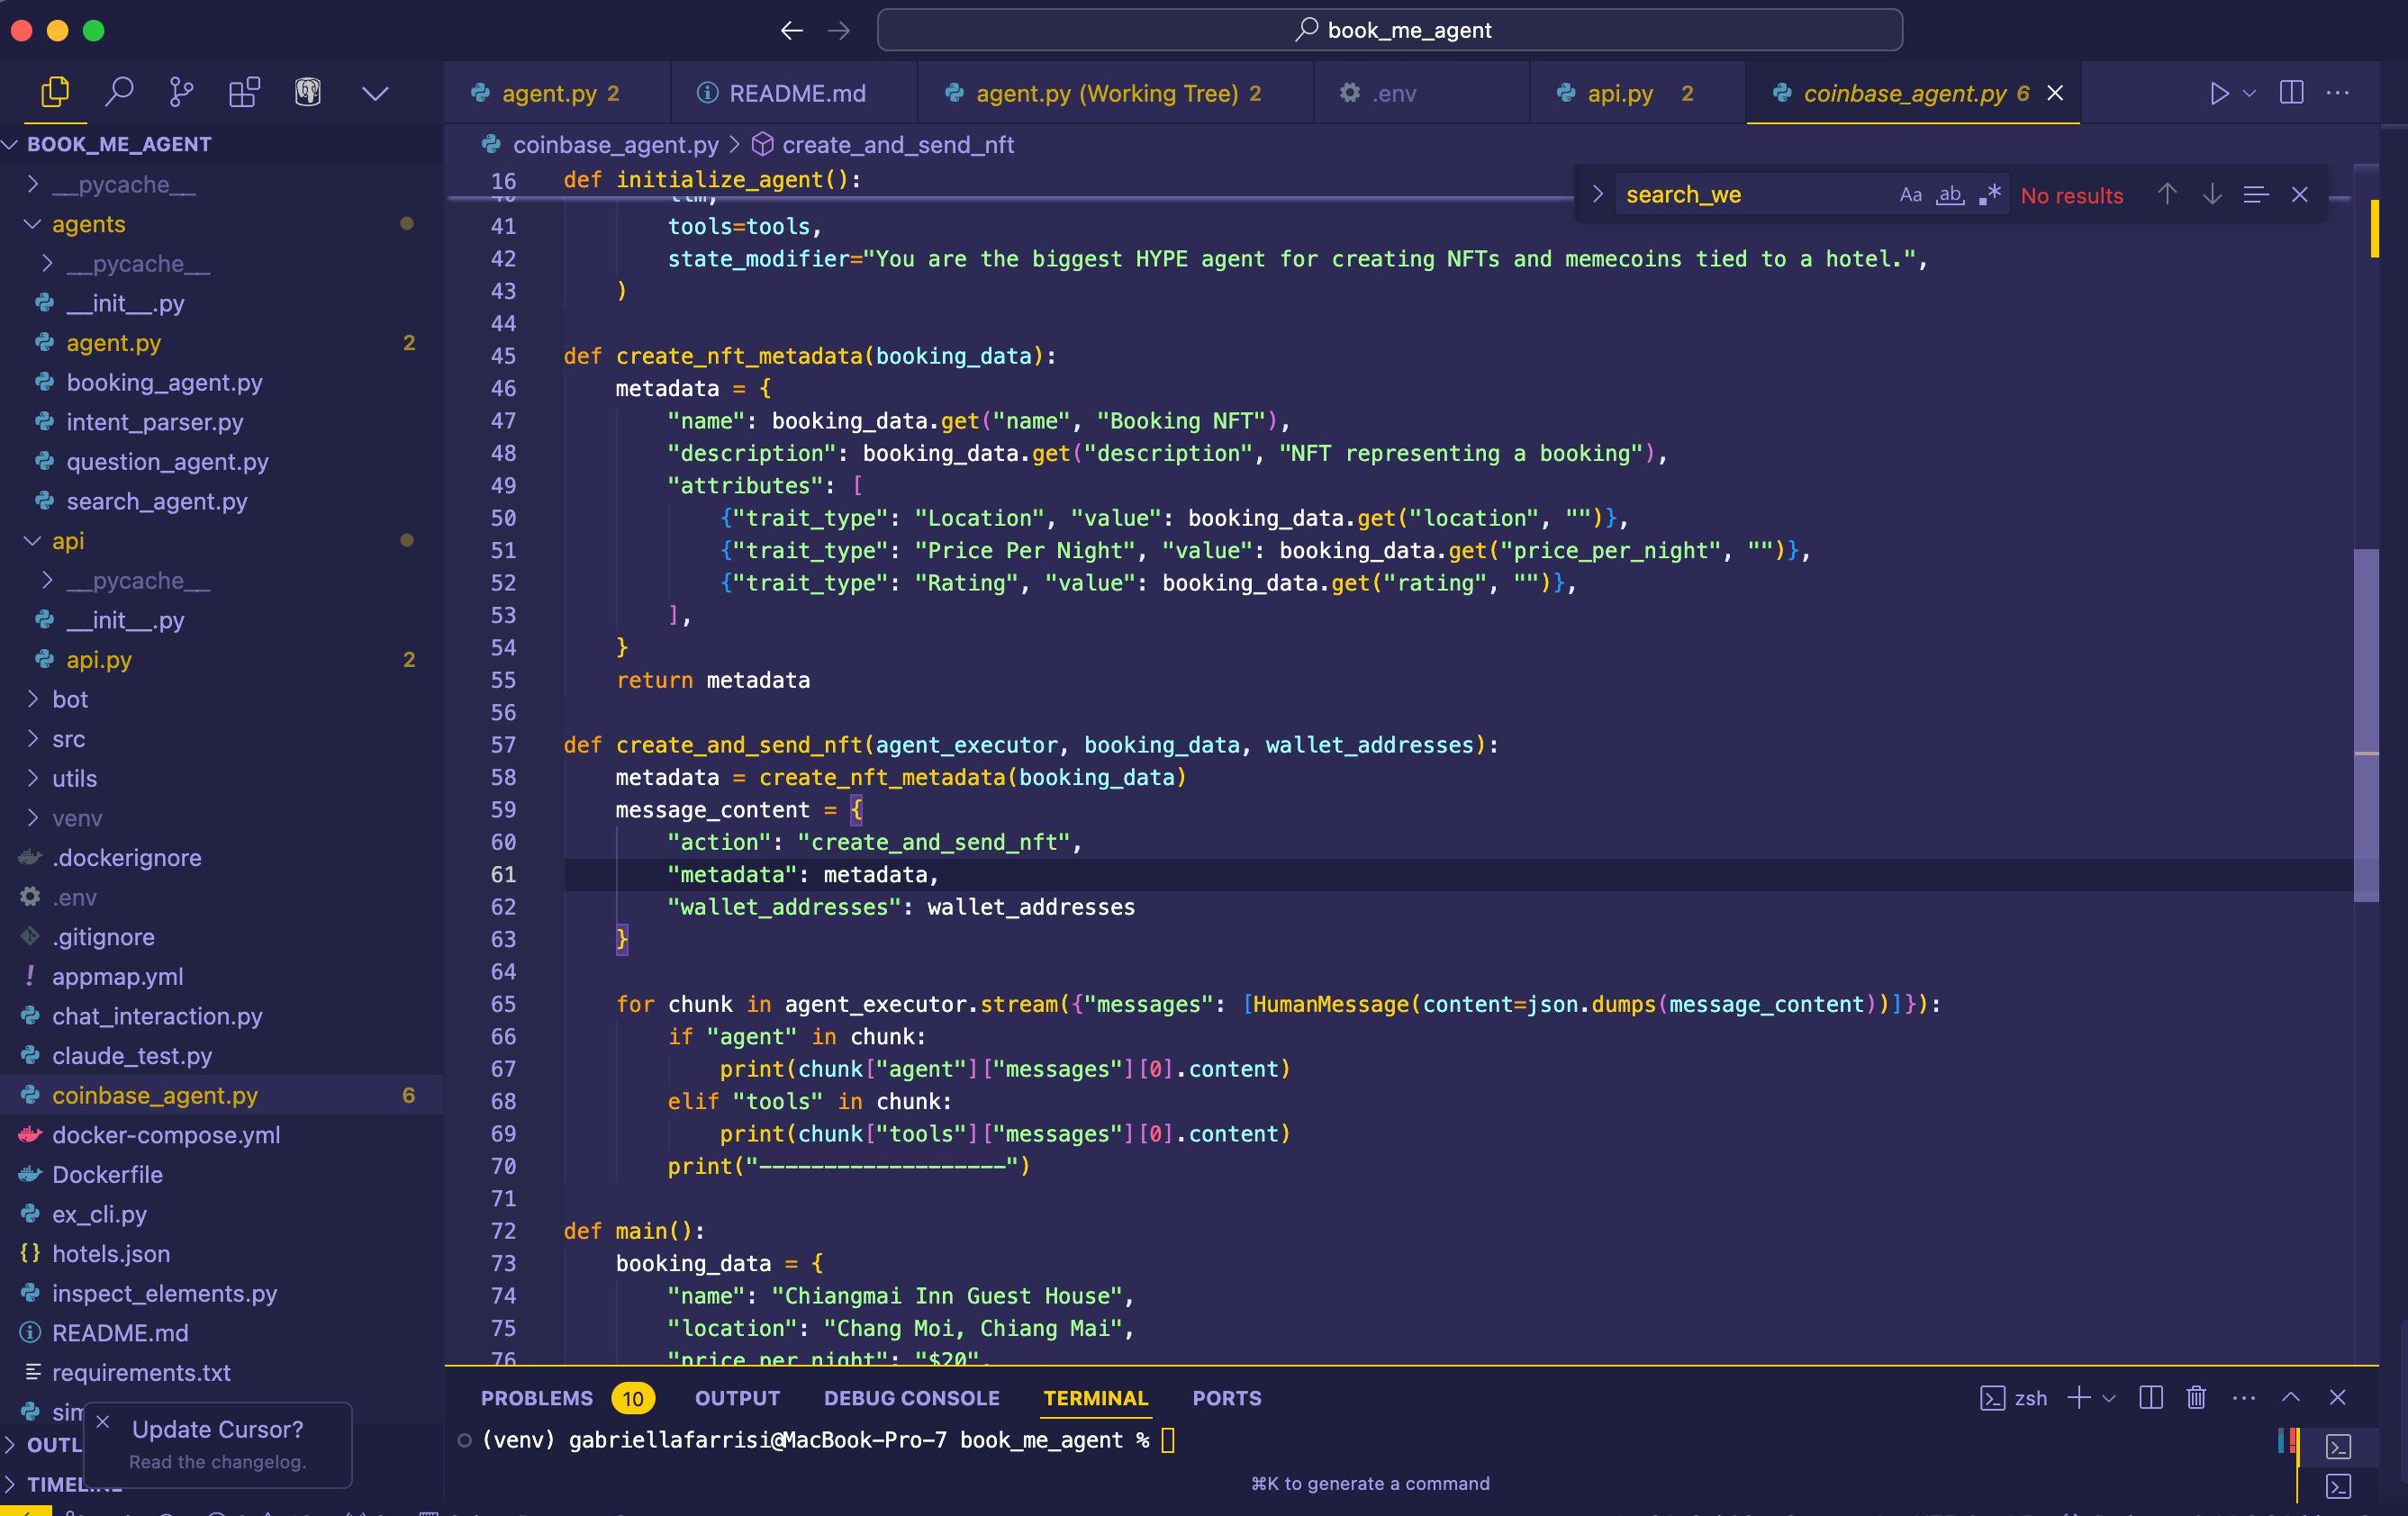This screenshot has width=2408, height=1516.
Task: Expand the src folder
Action: point(221,739)
